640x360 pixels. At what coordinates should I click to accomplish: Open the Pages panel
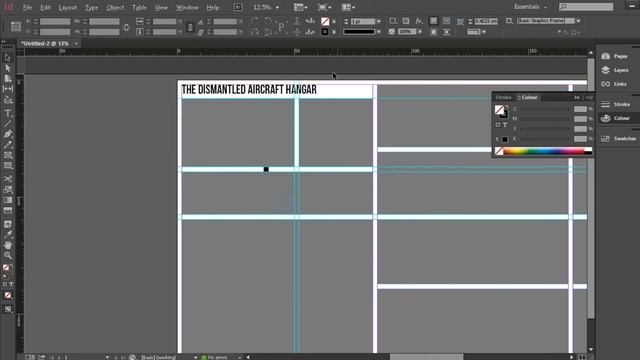[615, 56]
